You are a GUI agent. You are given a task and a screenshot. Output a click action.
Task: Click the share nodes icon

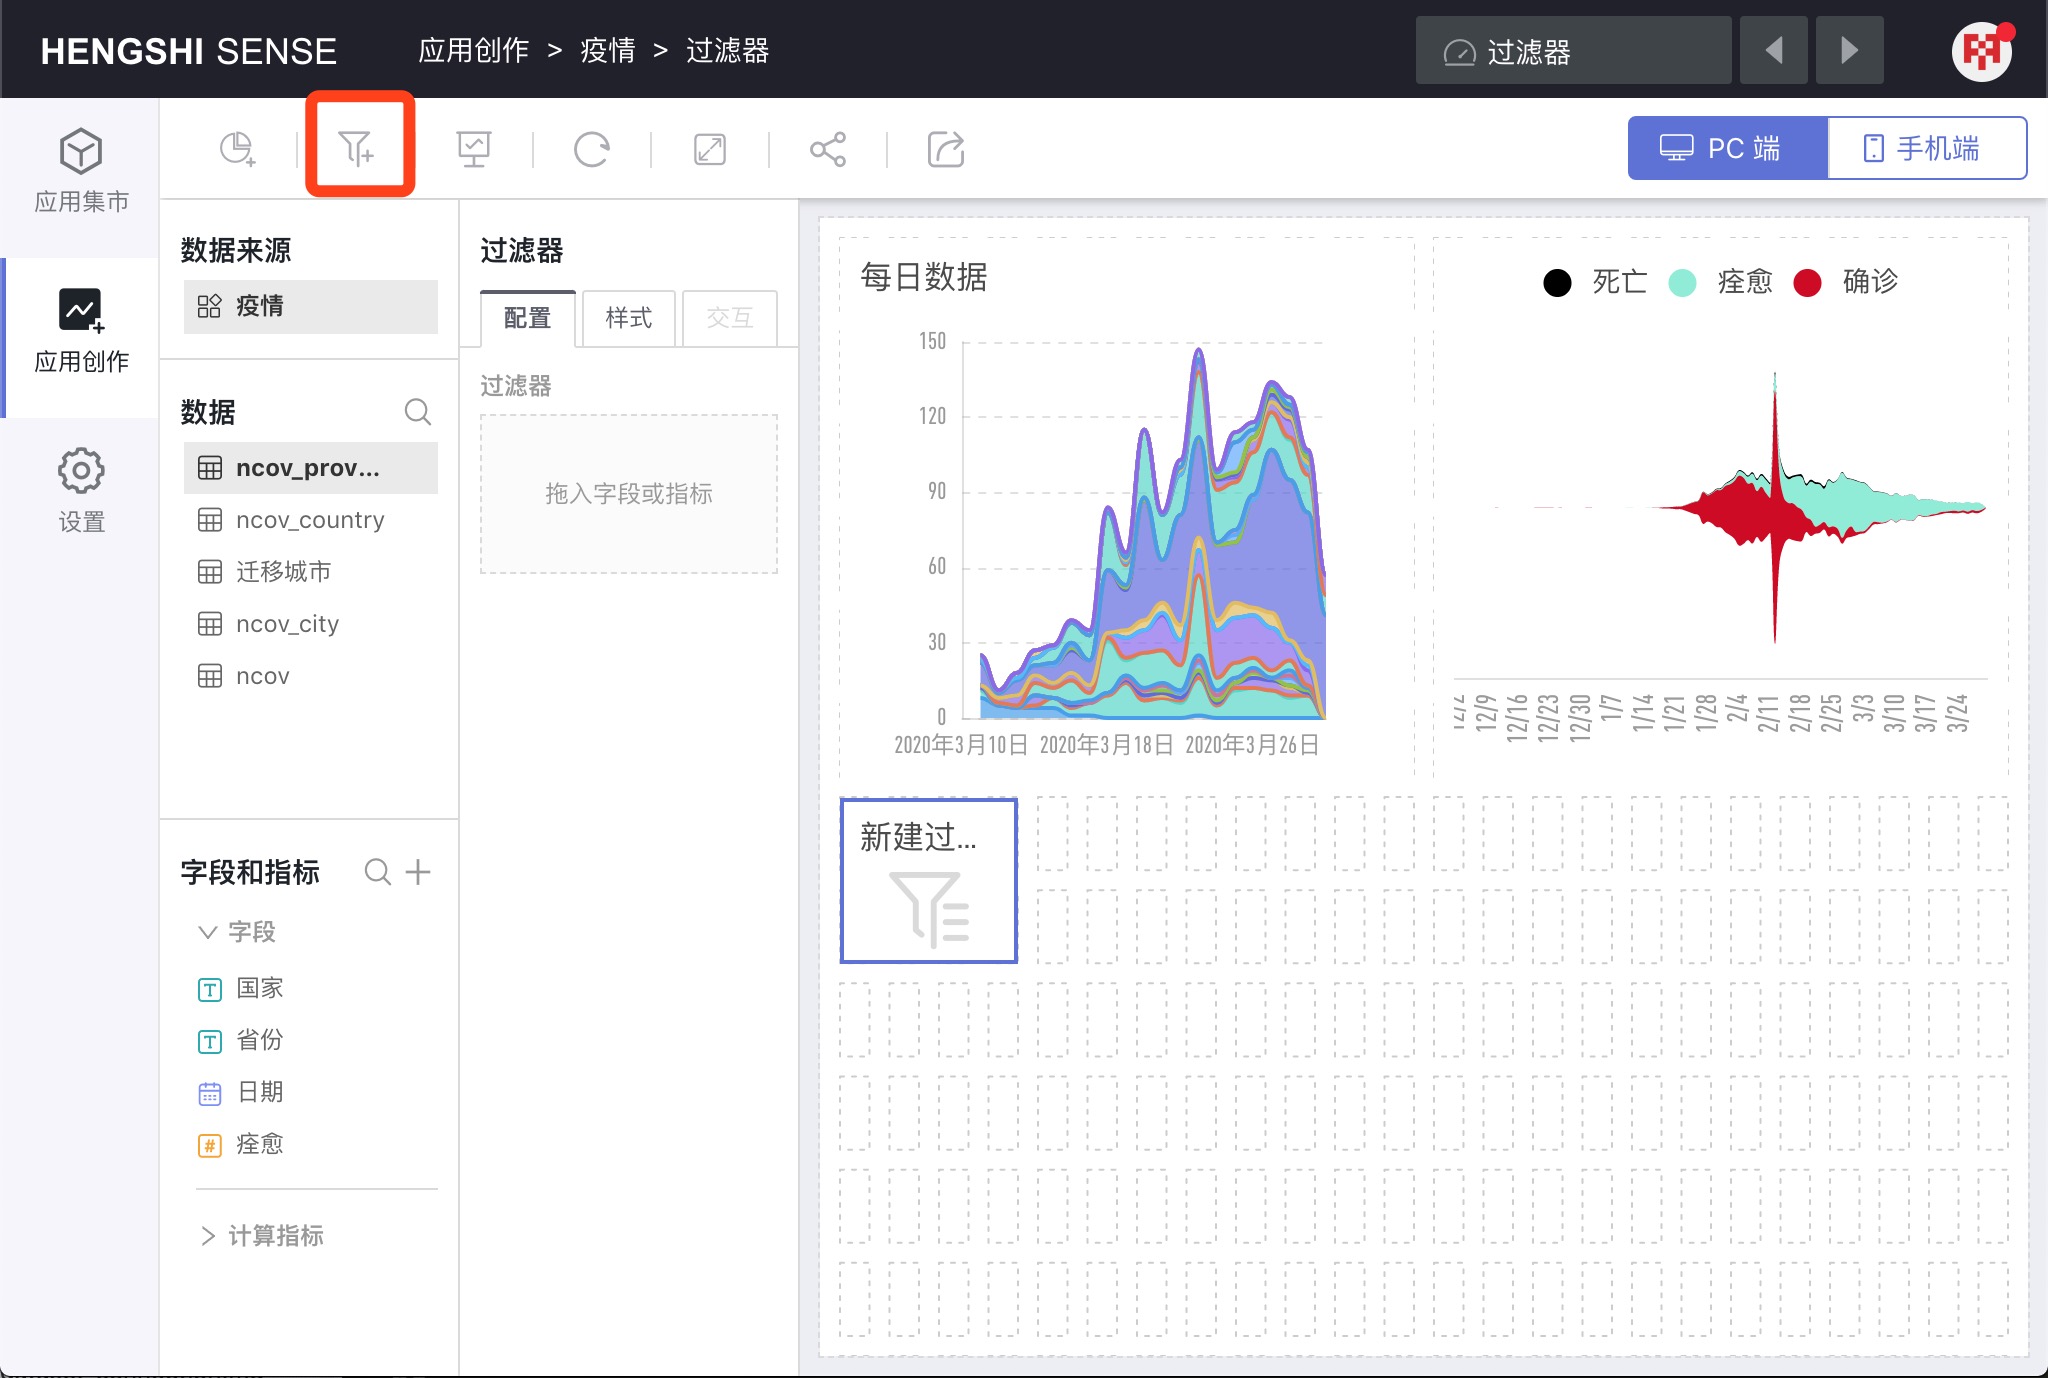click(828, 149)
